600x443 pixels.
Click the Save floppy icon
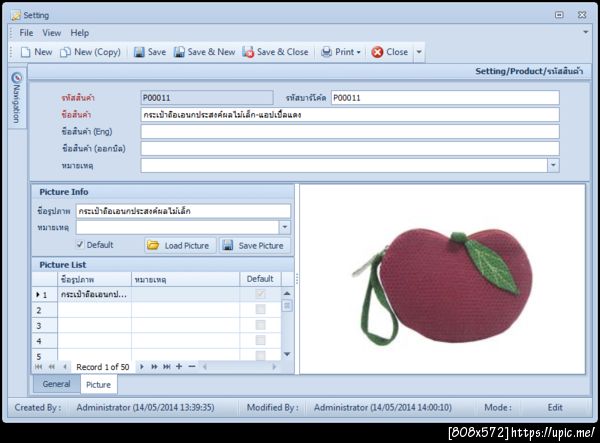139,52
